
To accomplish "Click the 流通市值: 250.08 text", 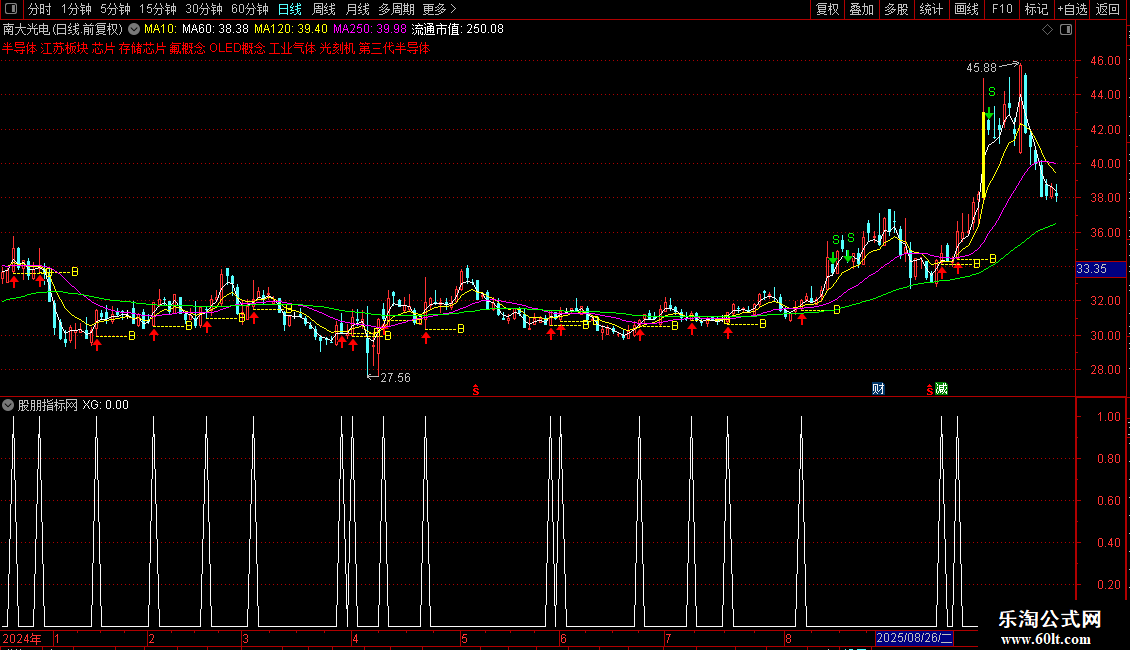I will pyautogui.click(x=458, y=30).
